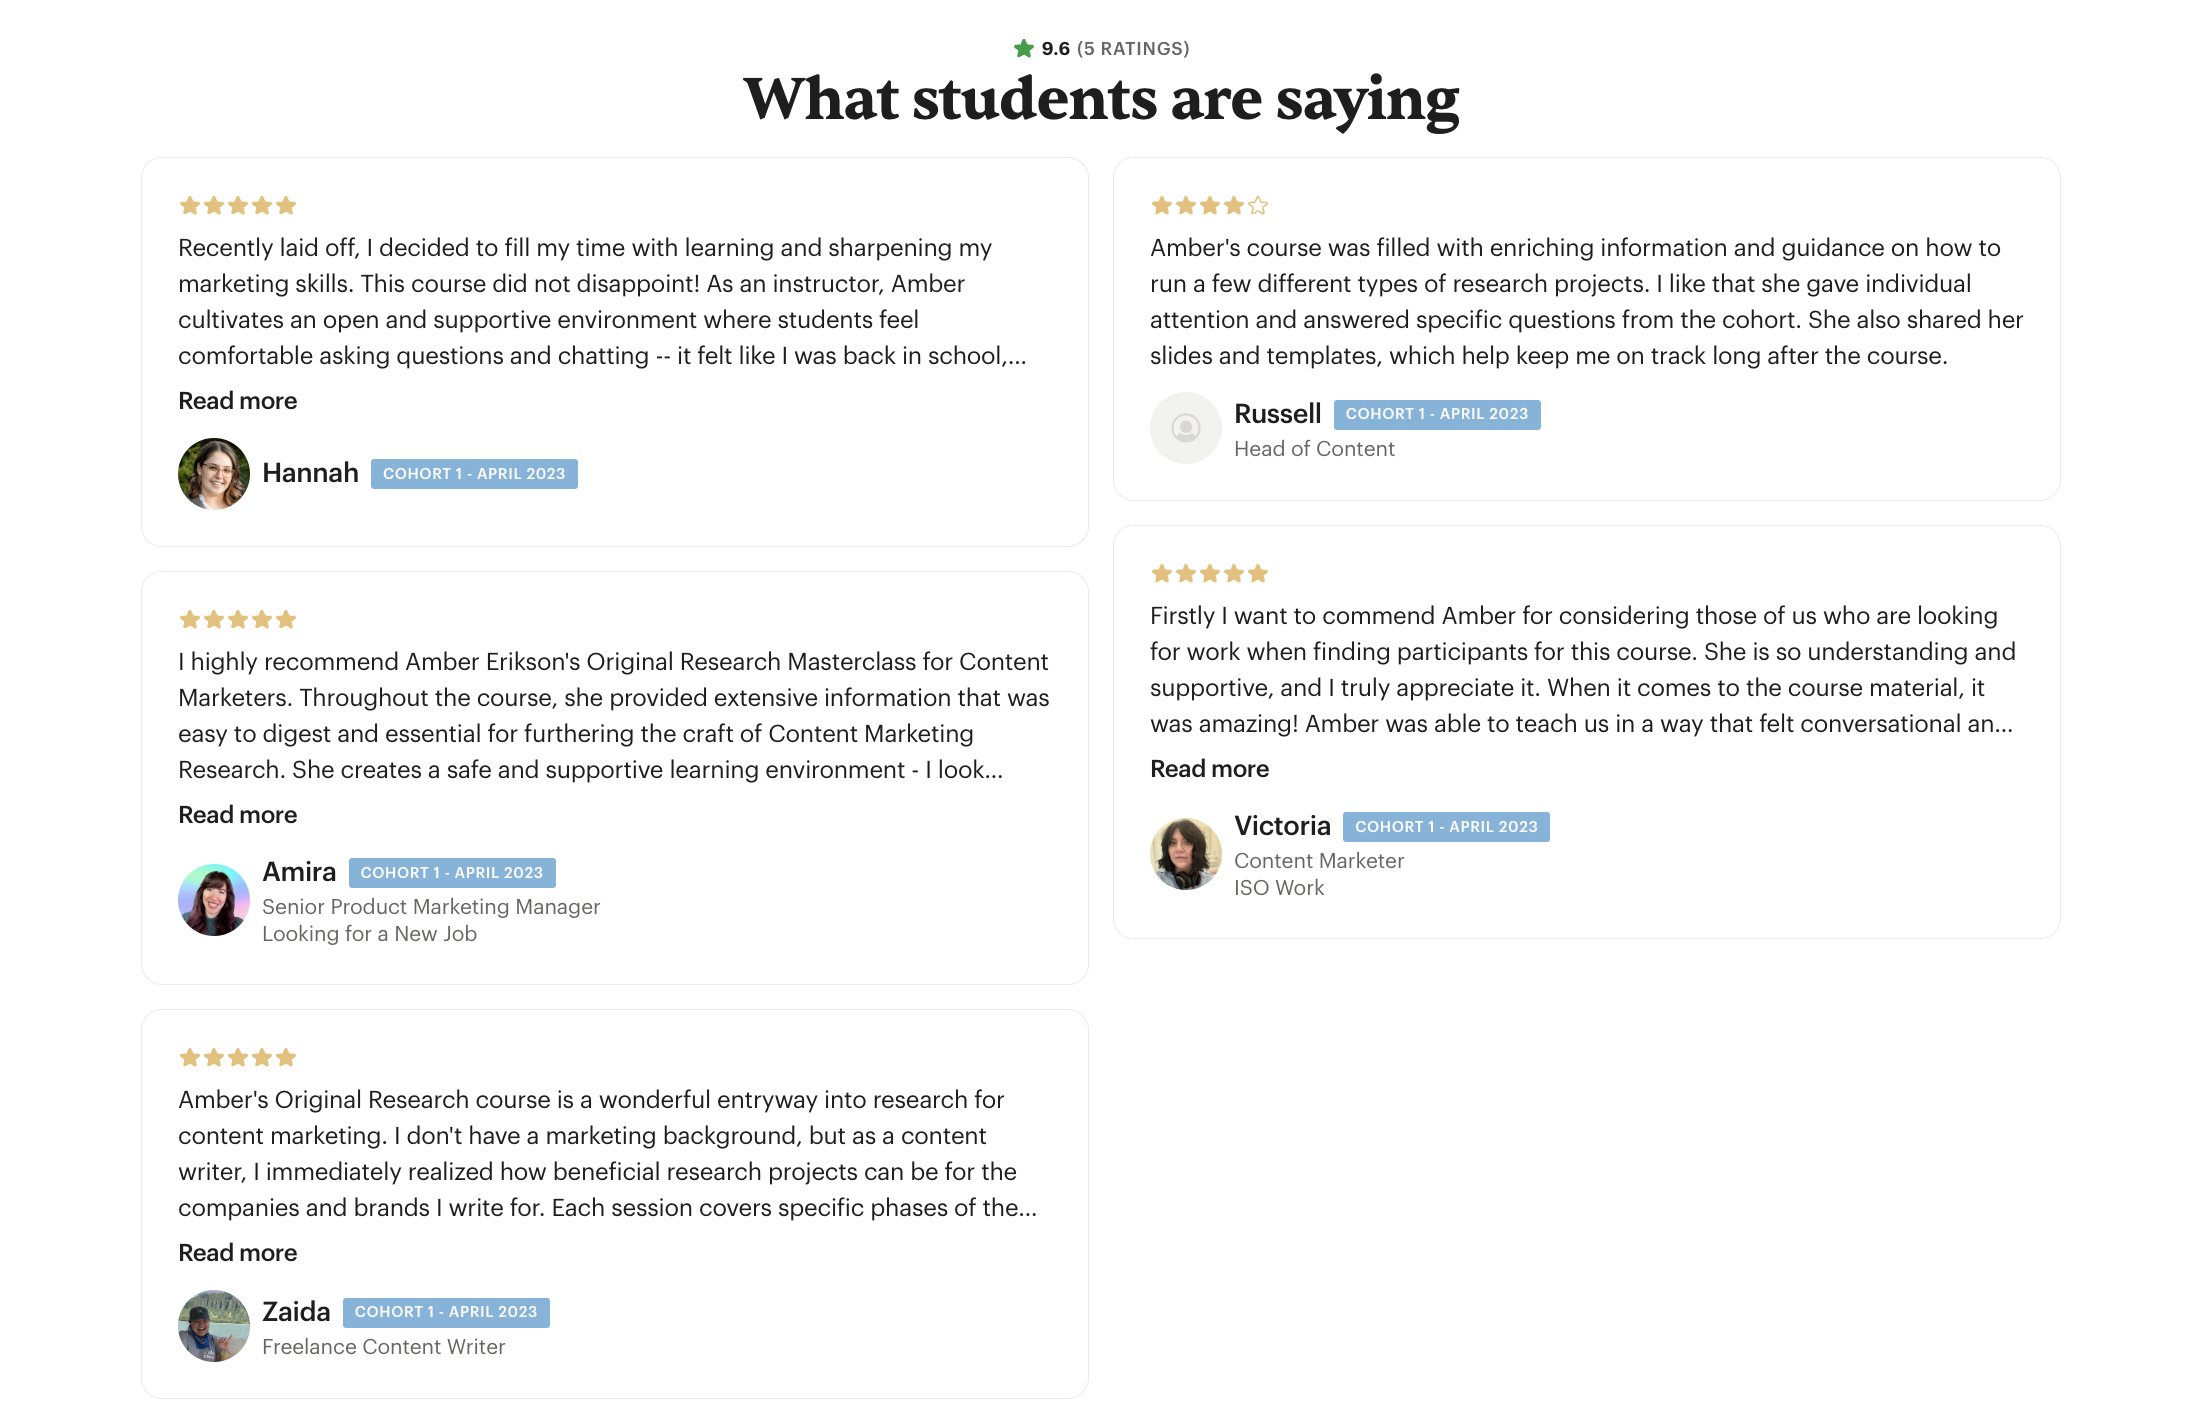
Task: Click the four-star rating on Russell's review
Action: tap(1209, 206)
